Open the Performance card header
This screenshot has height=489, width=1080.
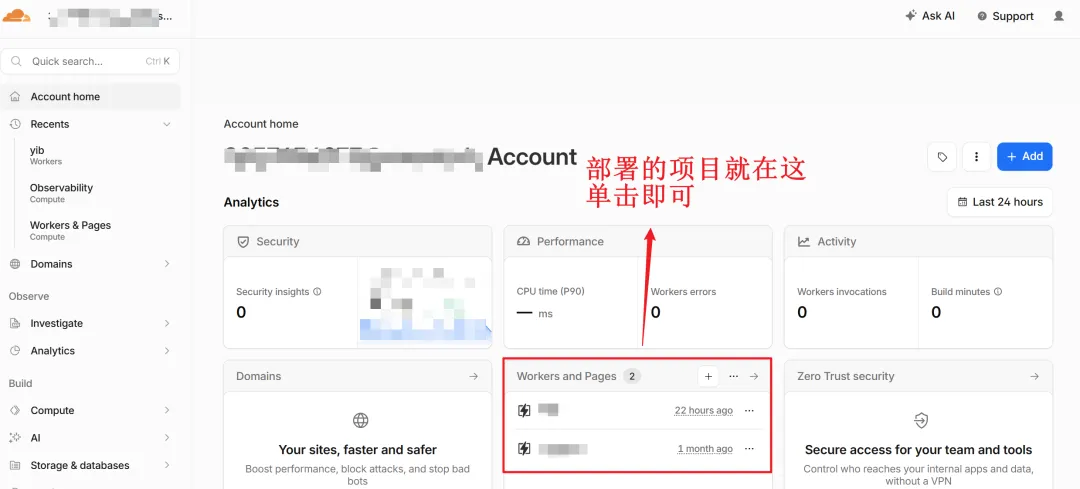coord(638,242)
